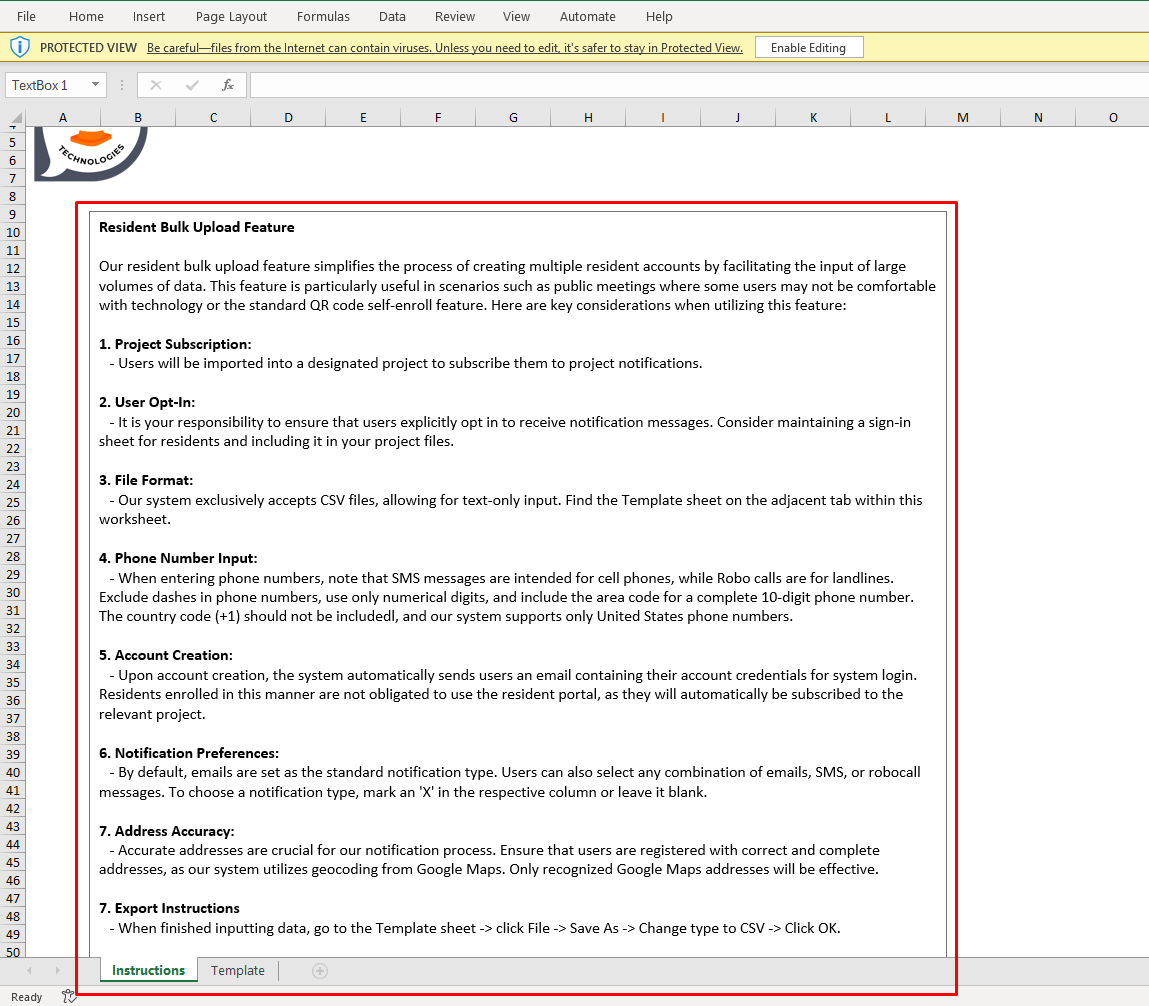
Task: Select row 30 header
Action: (x=12, y=593)
